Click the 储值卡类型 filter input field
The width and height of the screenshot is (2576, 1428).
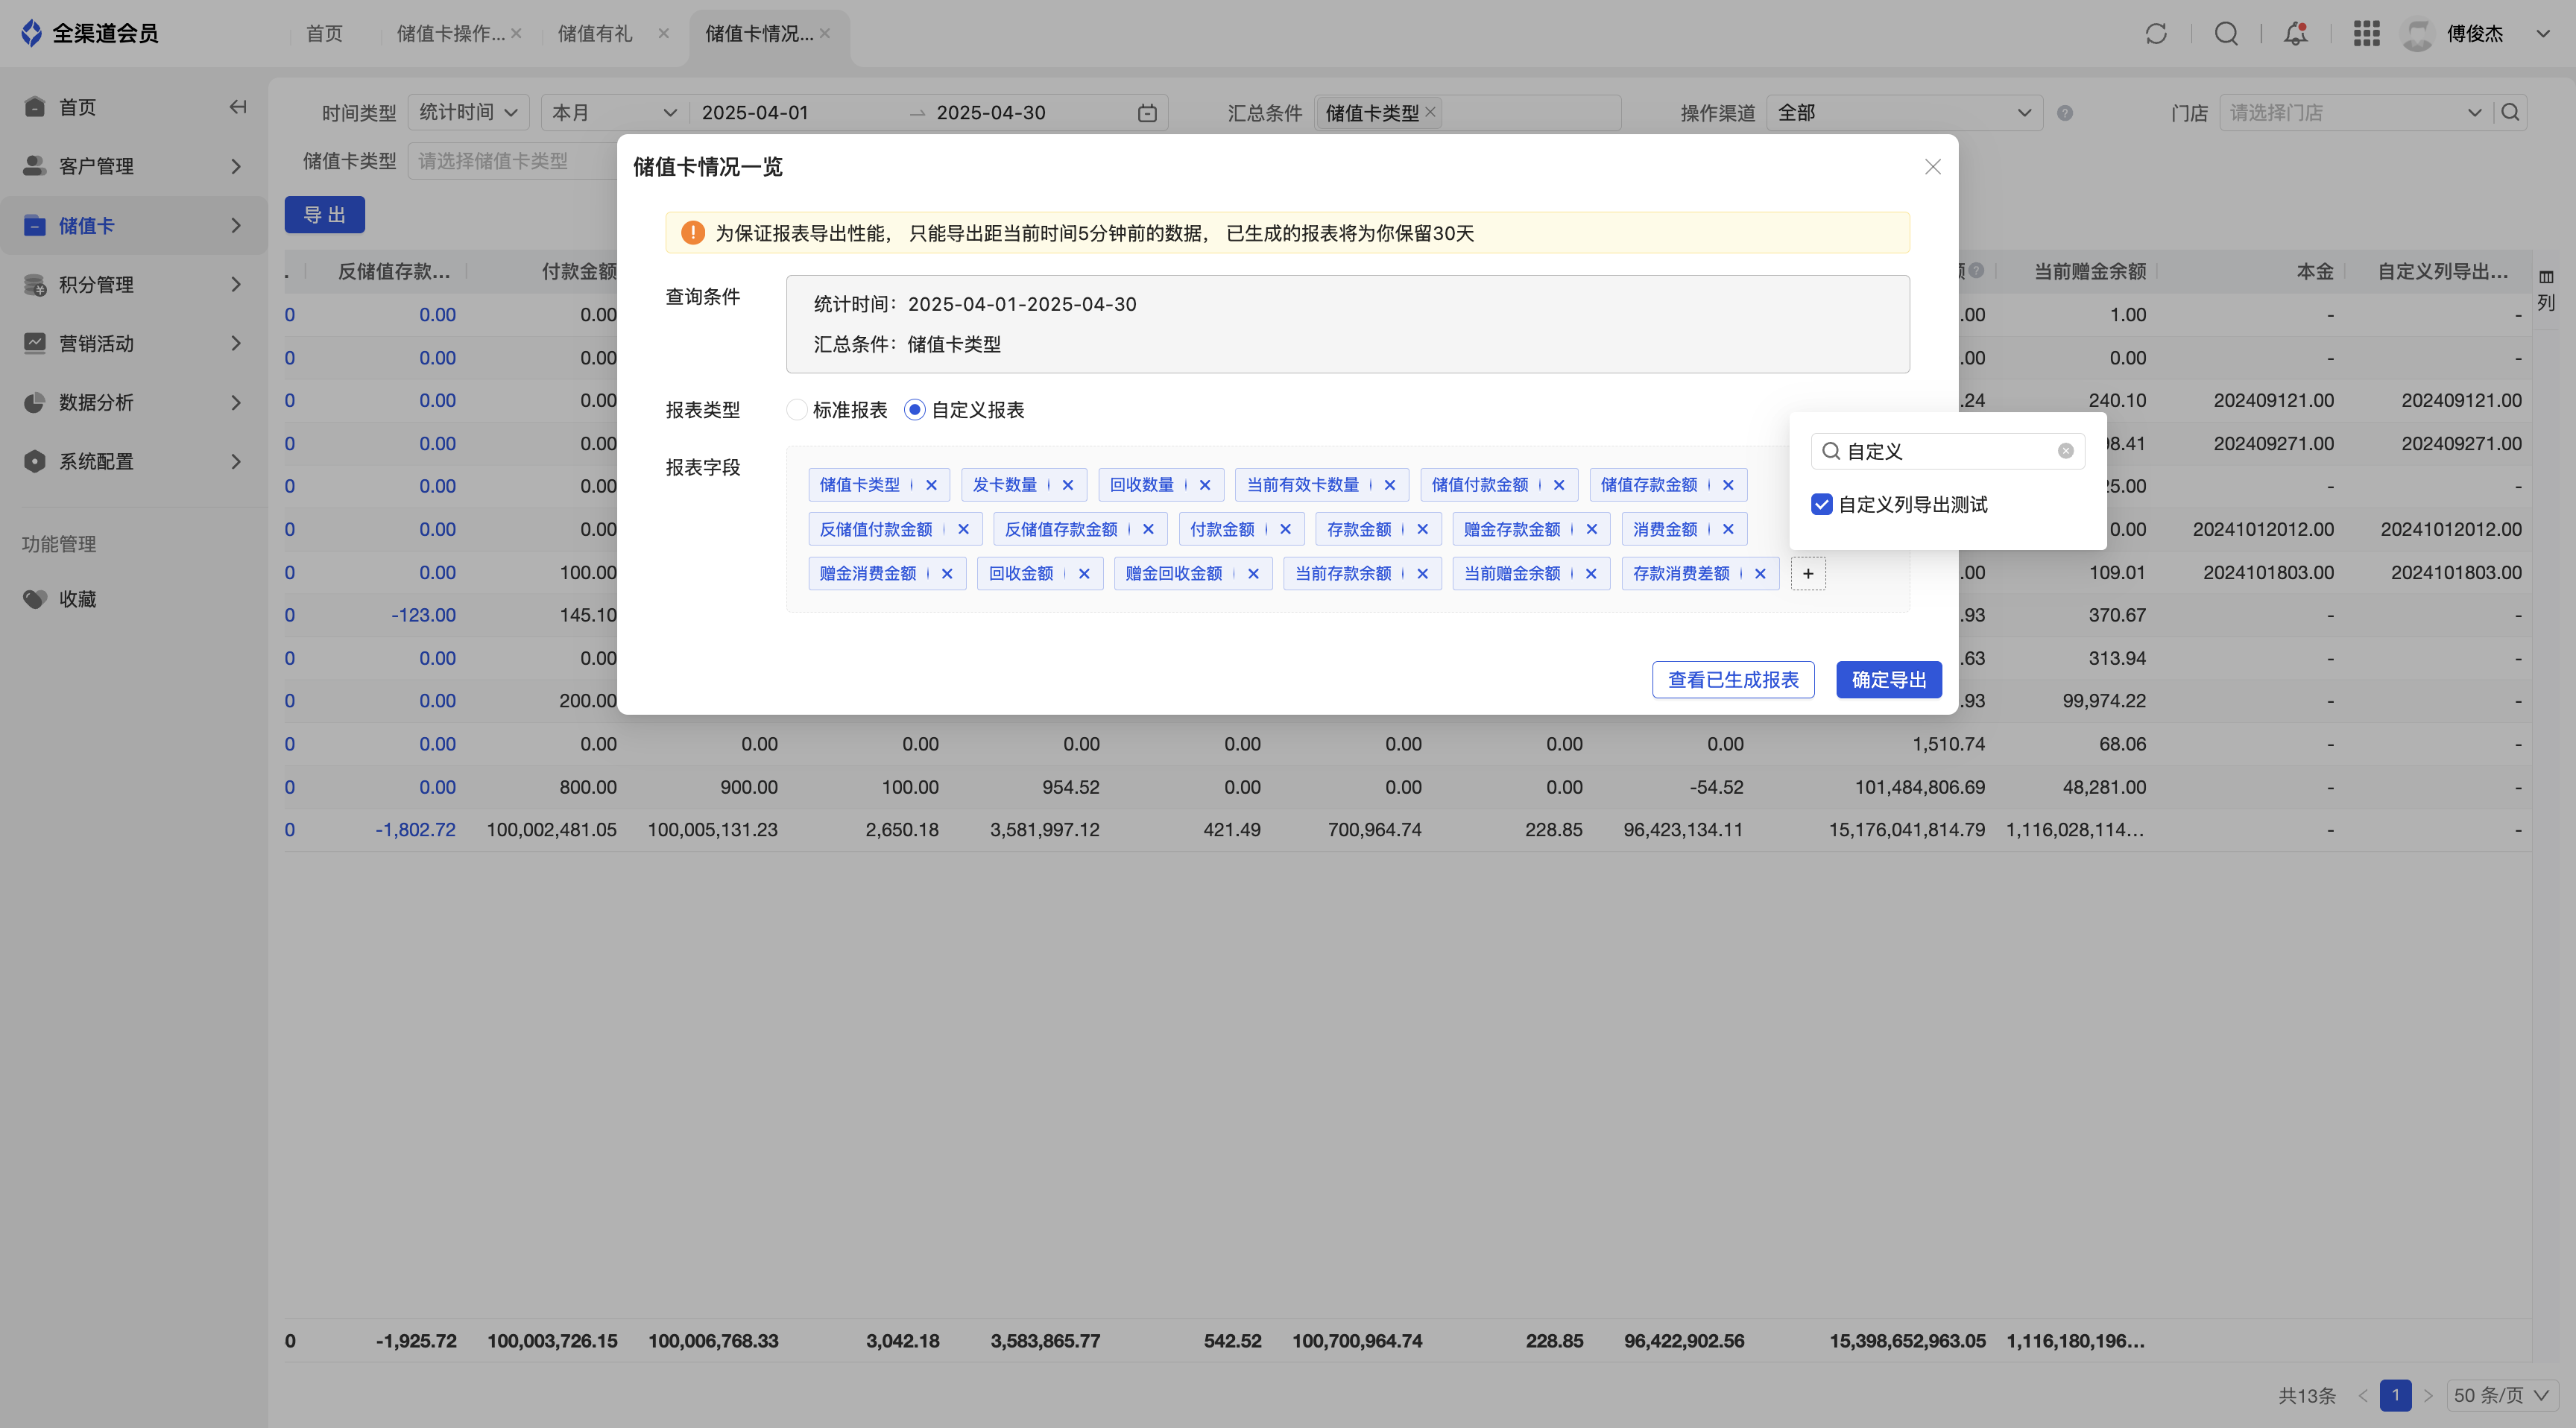click(512, 161)
